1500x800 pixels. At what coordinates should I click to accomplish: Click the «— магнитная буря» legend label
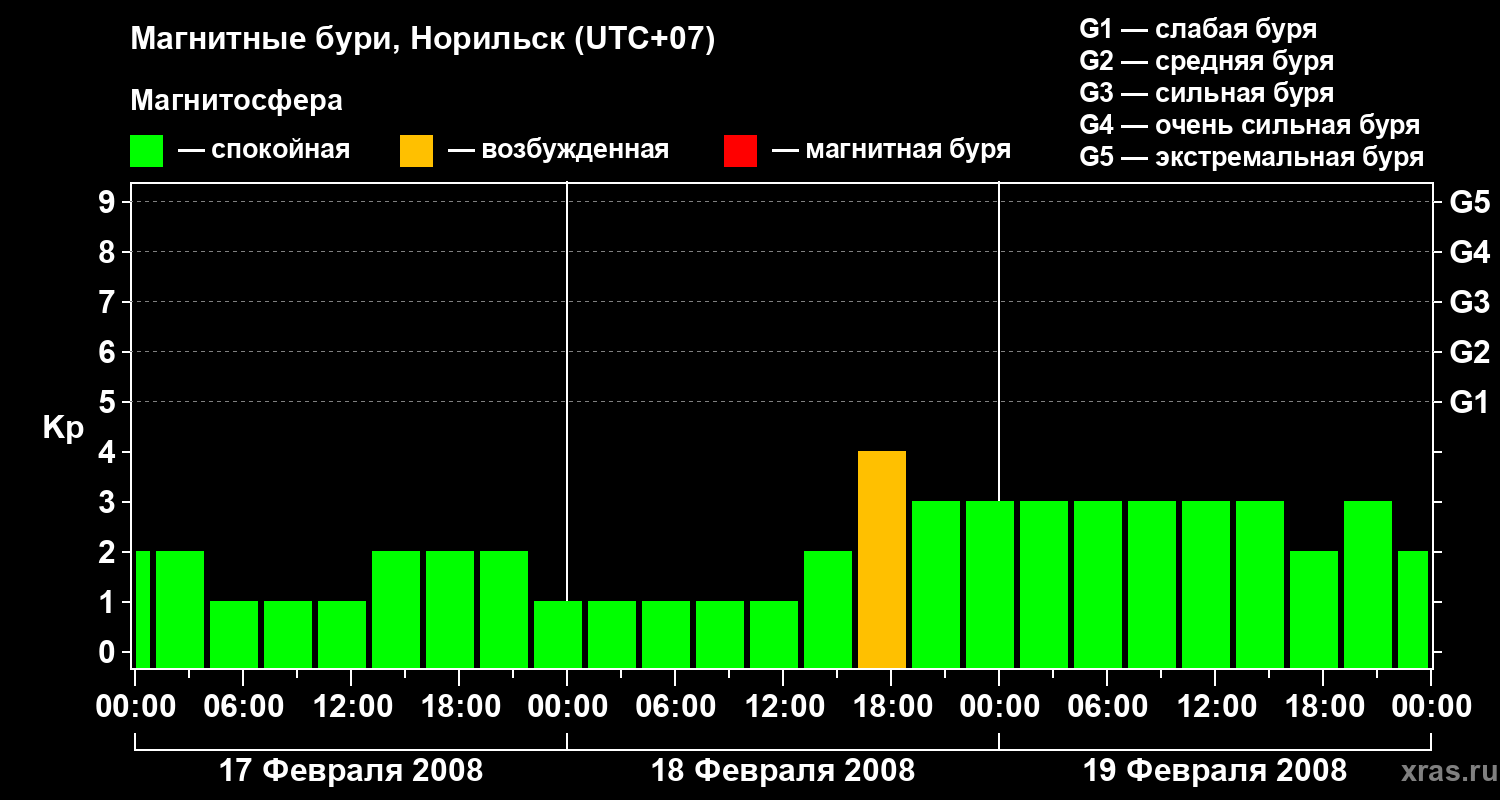(x=891, y=150)
